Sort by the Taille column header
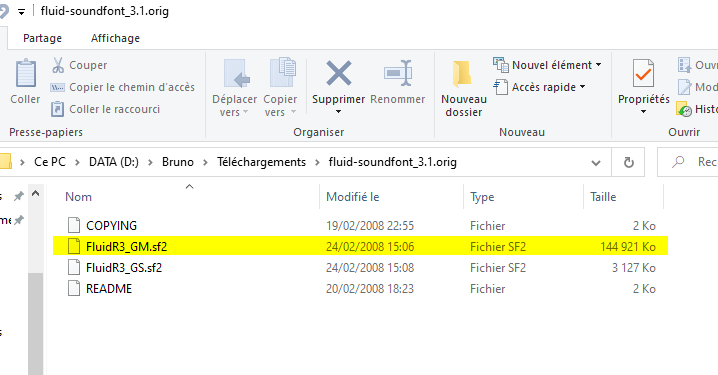 click(x=603, y=197)
